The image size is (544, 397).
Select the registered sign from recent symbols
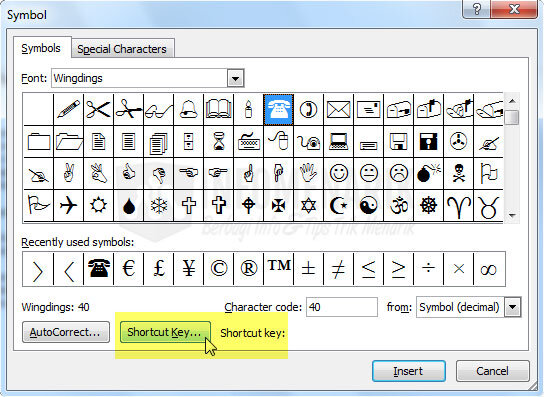[x=248, y=269]
